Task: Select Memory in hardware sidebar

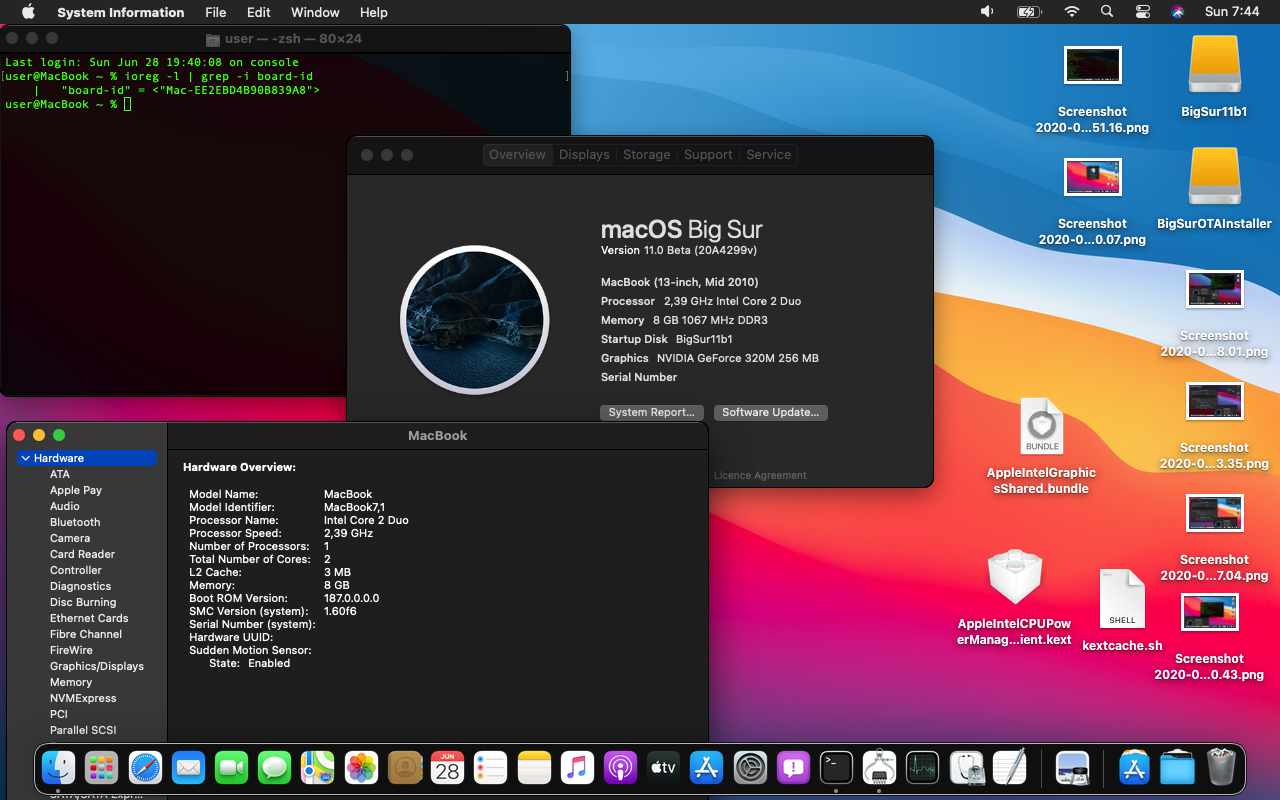Action: [71, 682]
